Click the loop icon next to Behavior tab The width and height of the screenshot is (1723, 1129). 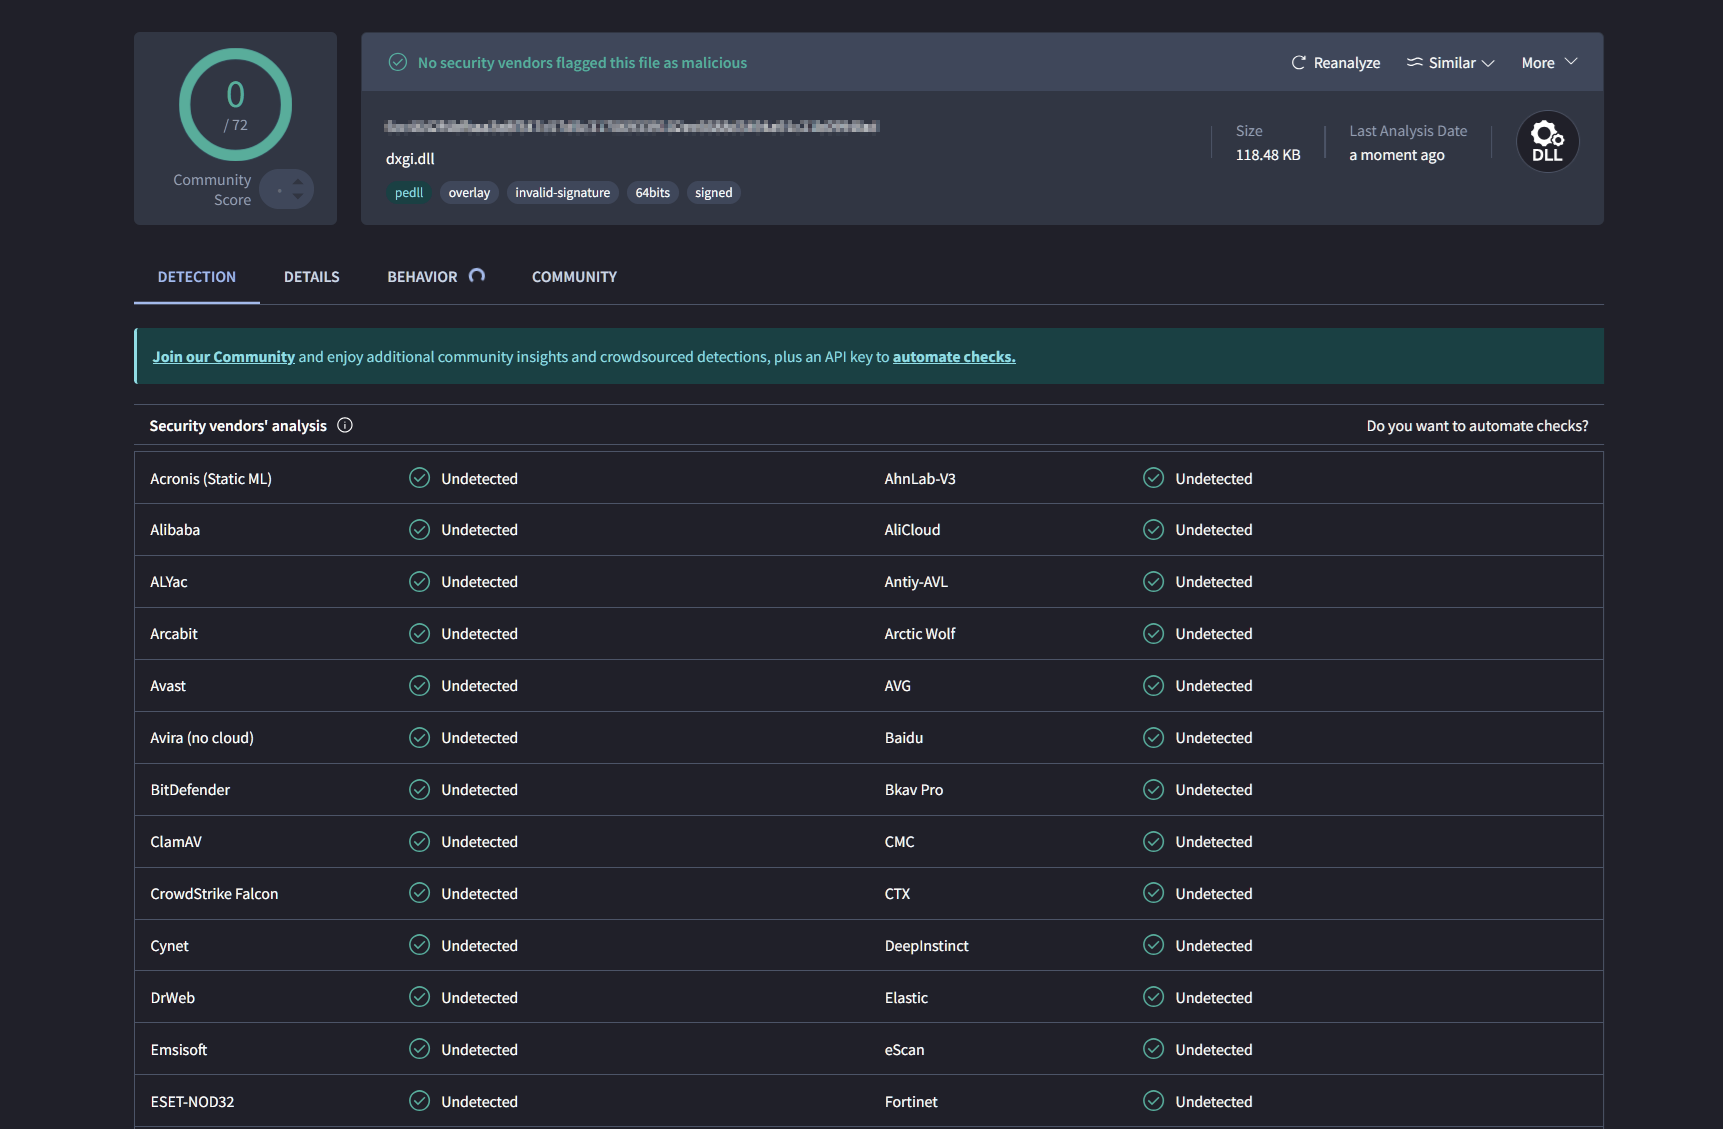pos(477,275)
